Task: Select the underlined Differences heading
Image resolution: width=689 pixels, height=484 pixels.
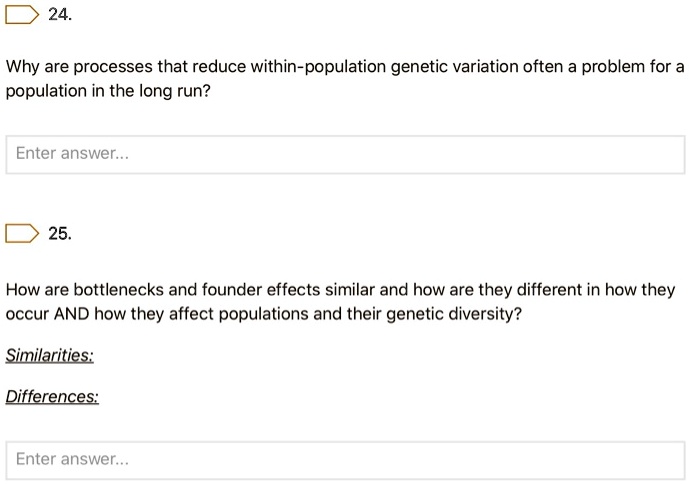Action: [x=52, y=397]
